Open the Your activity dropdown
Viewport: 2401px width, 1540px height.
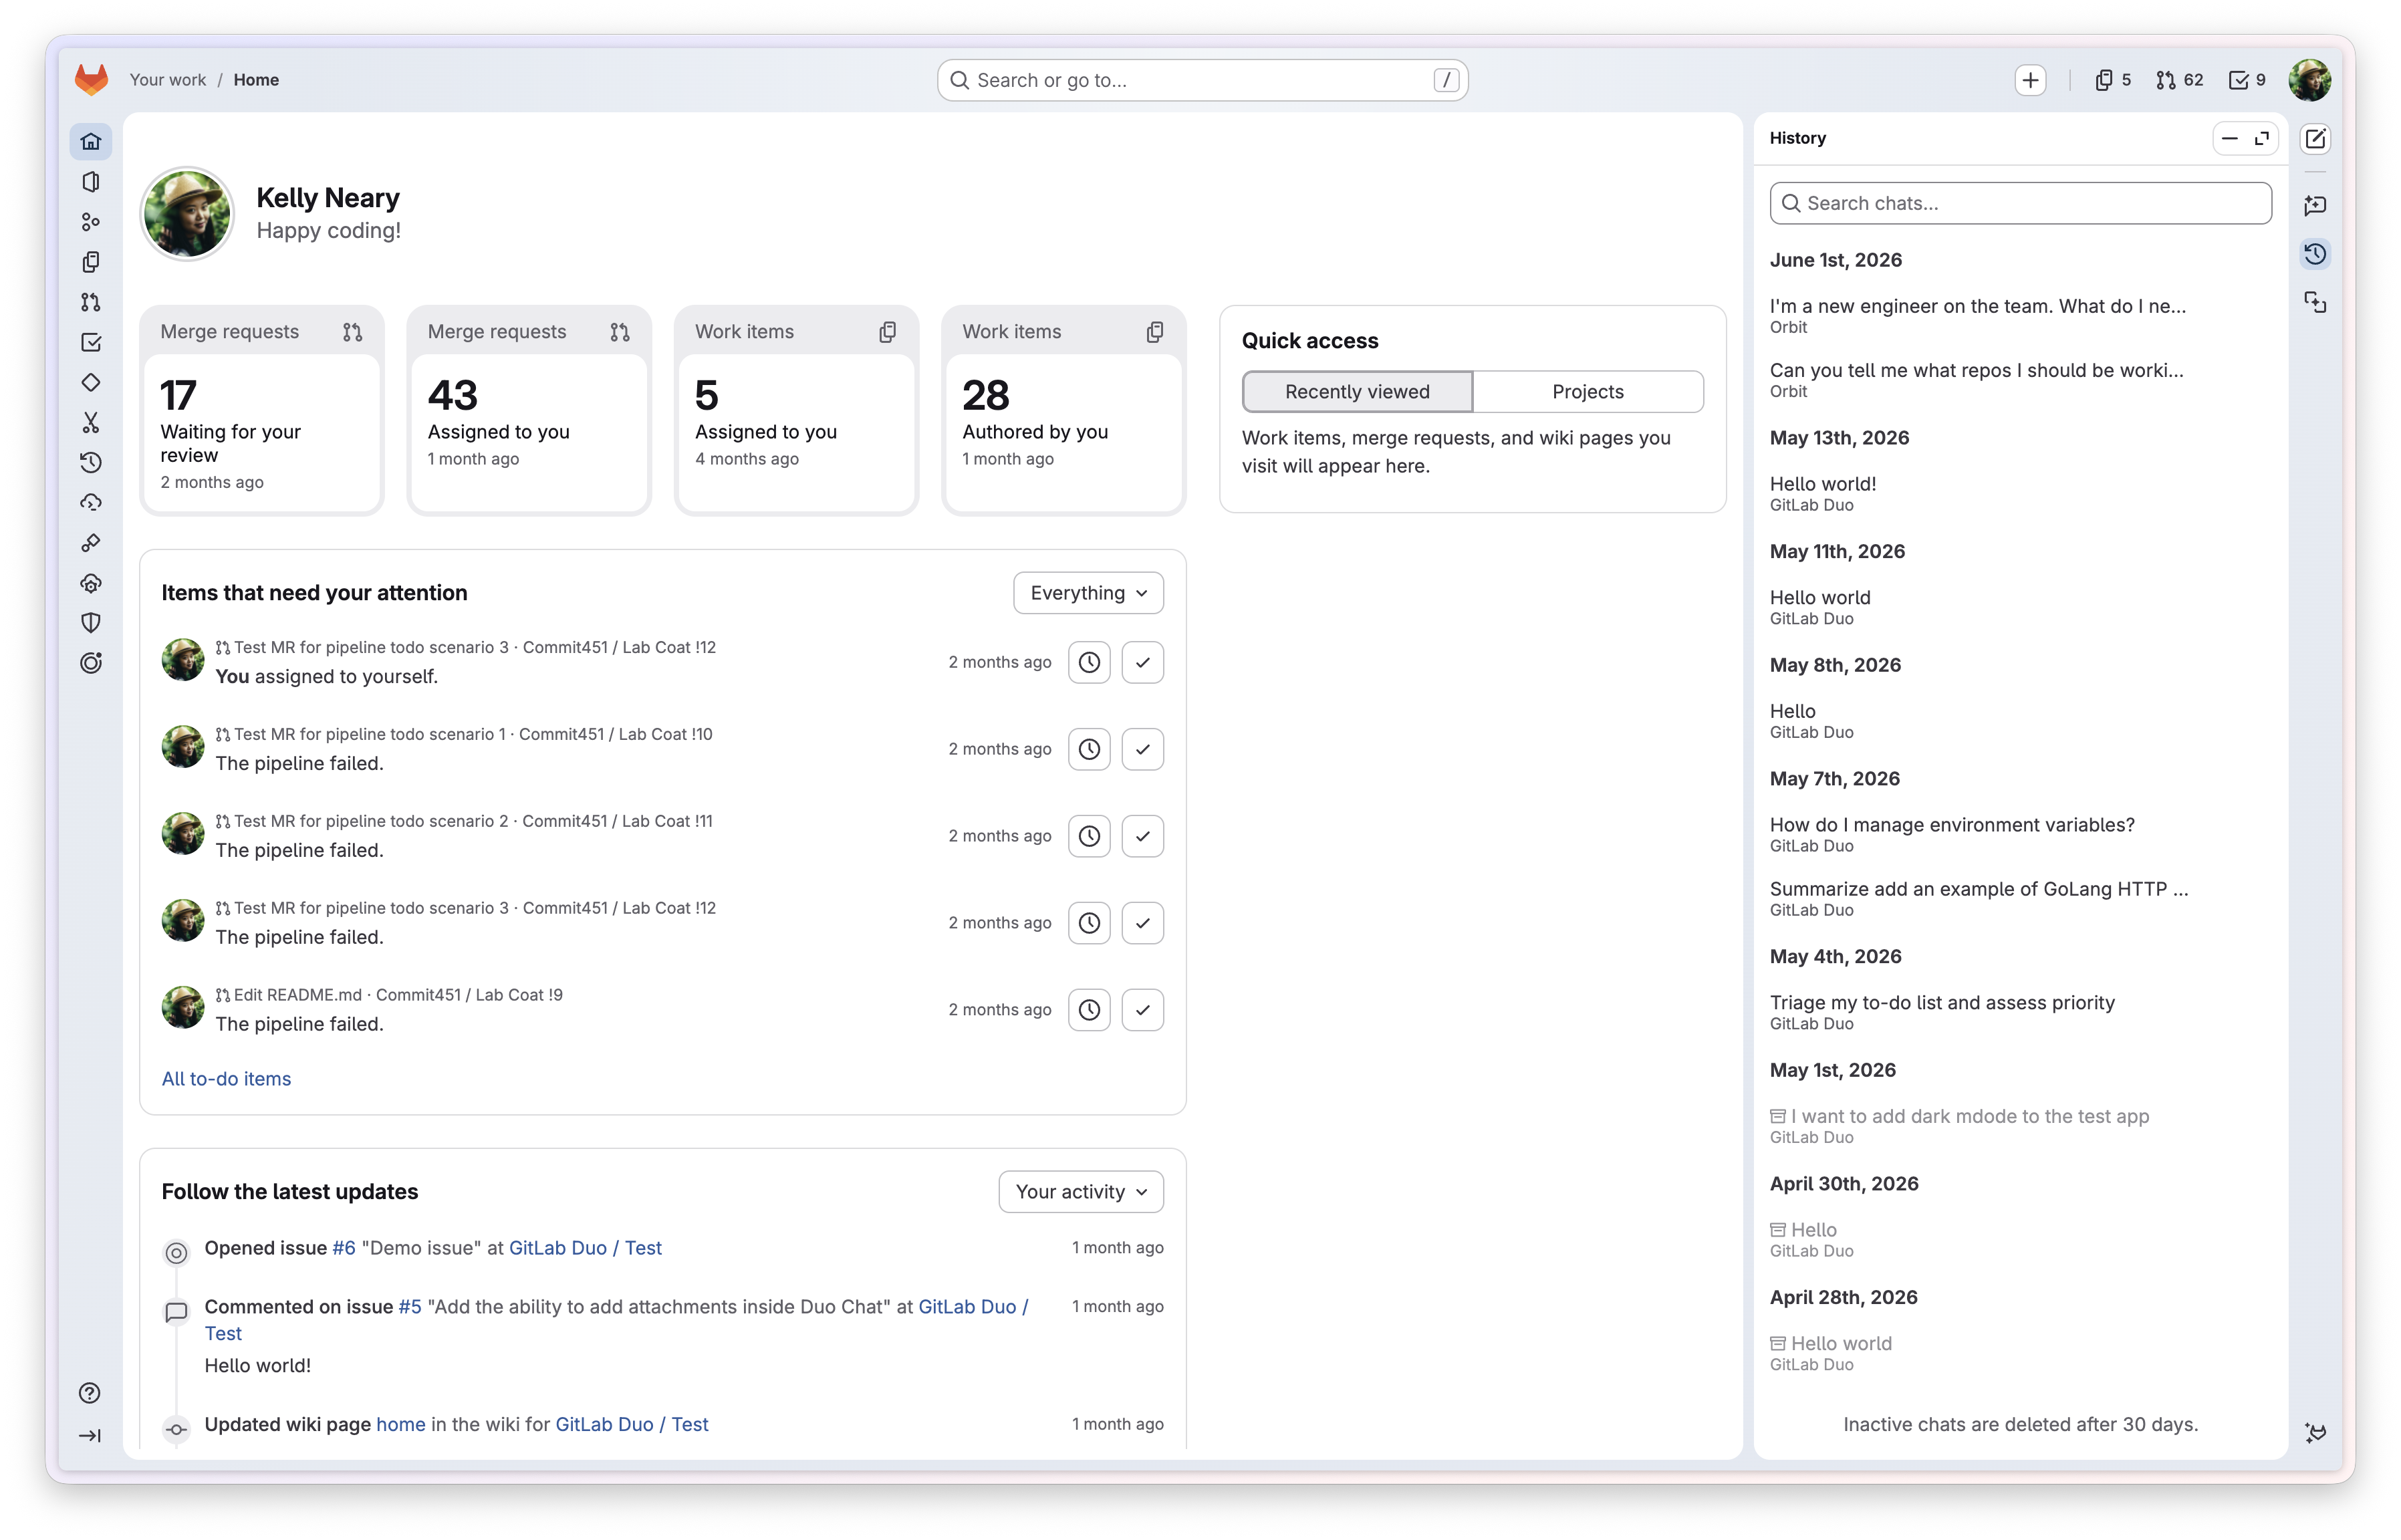1081,1192
